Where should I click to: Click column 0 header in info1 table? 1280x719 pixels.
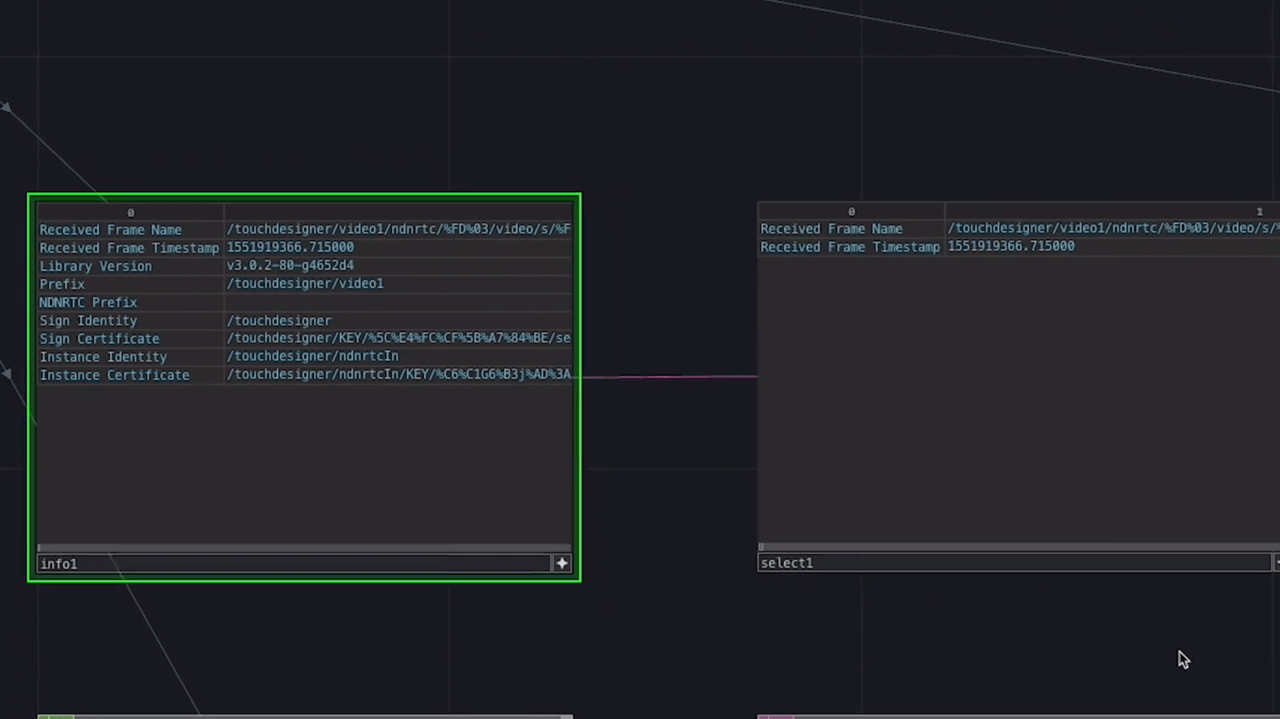(x=130, y=212)
